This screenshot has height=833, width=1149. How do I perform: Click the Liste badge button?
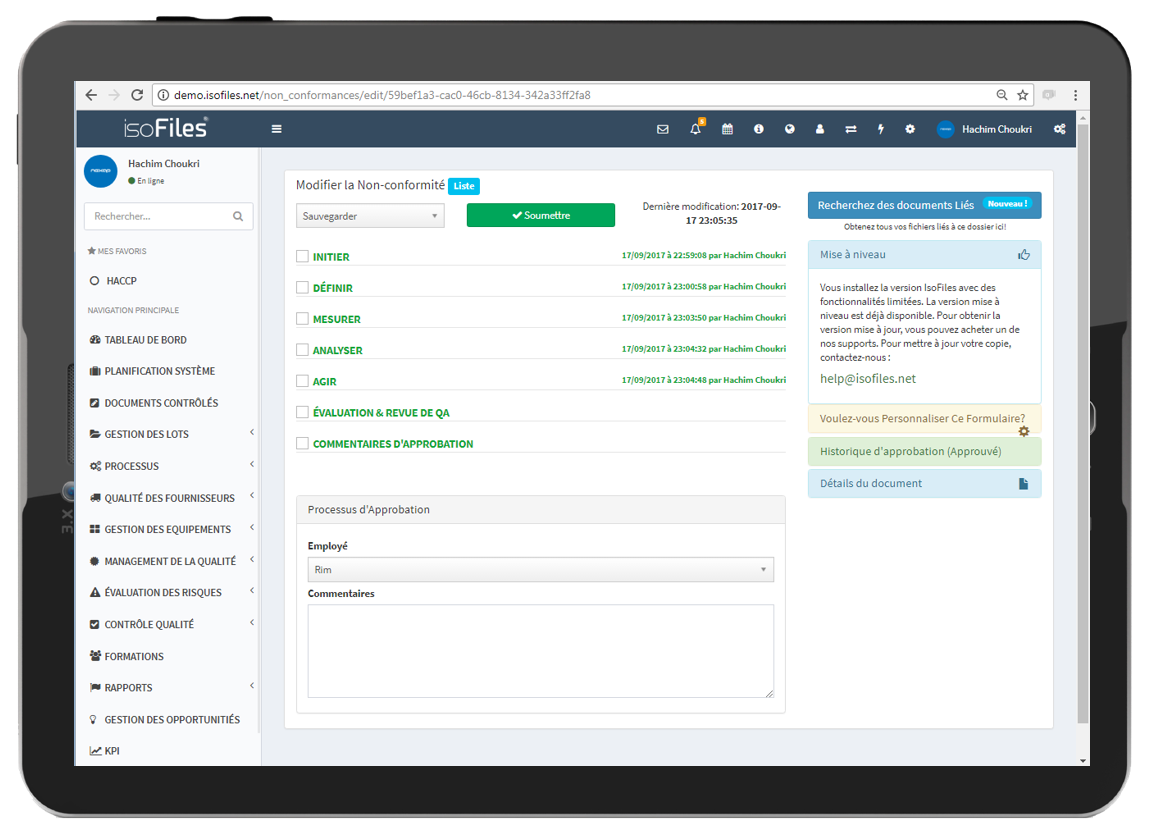pyautogui.click(x=464, y=186)
